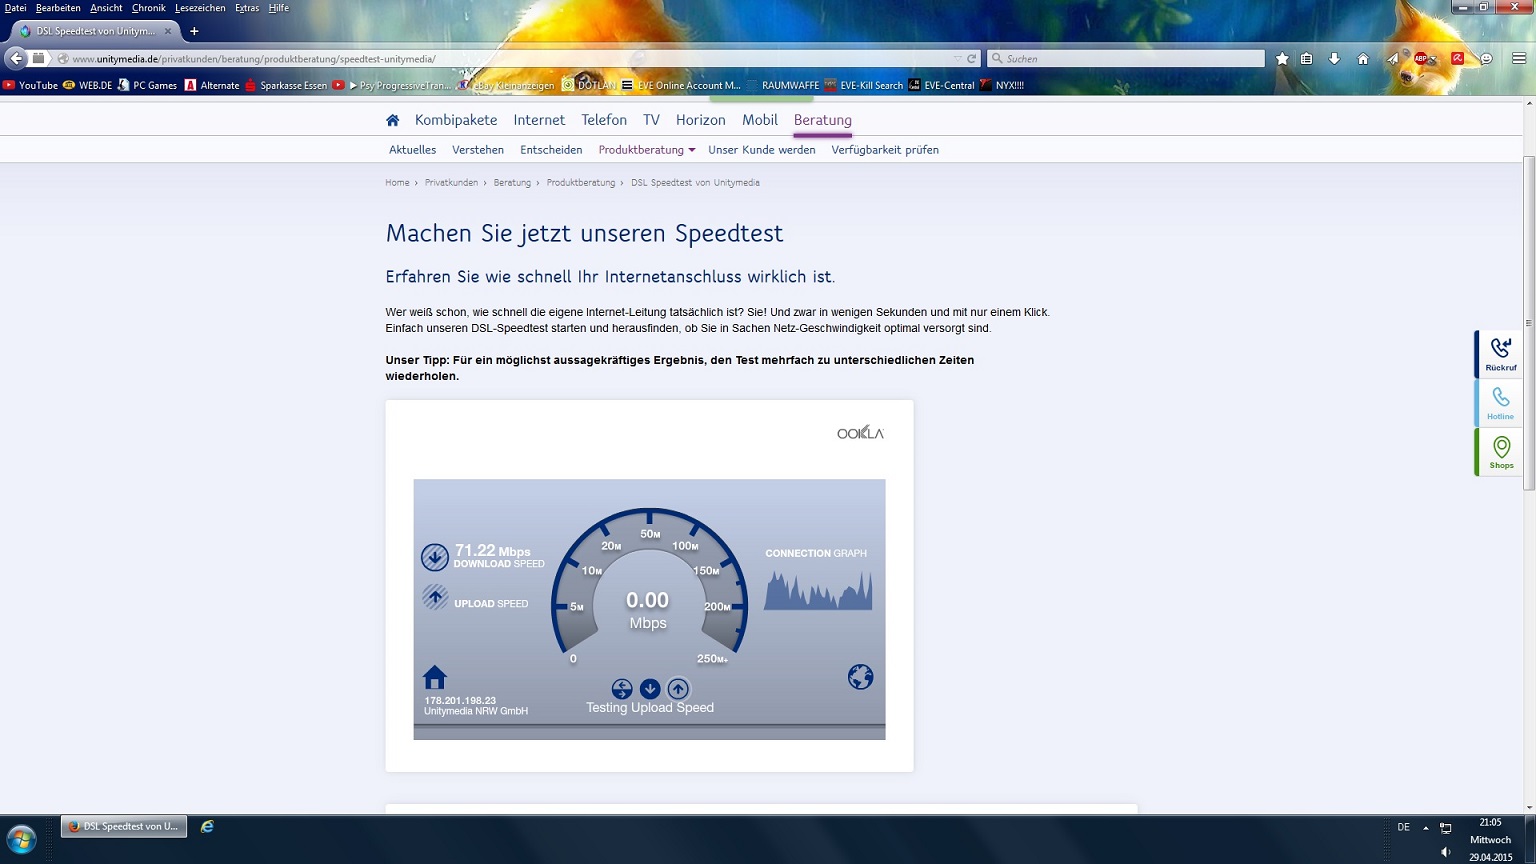Open the Datei menu

pos(16,8)
